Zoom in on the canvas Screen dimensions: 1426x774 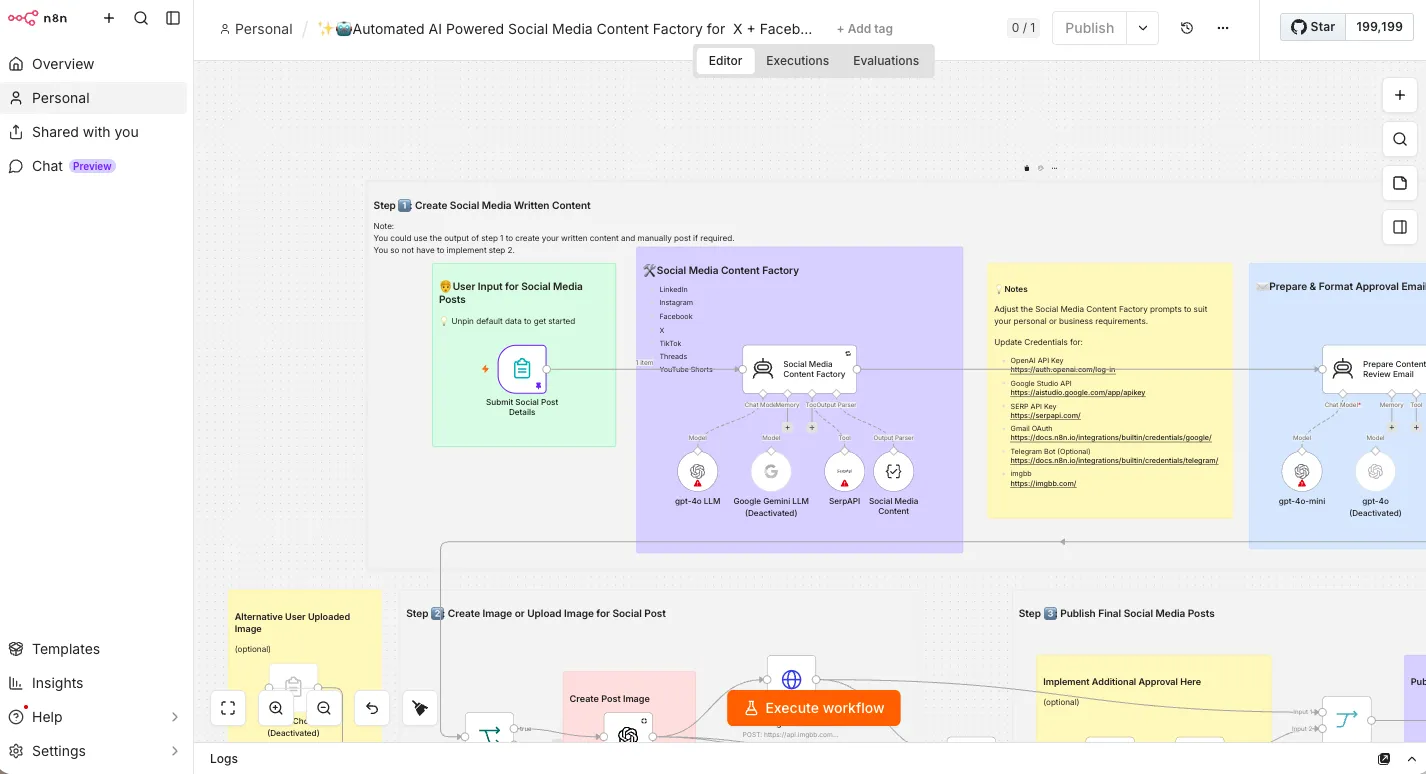[x=276, y=708]
